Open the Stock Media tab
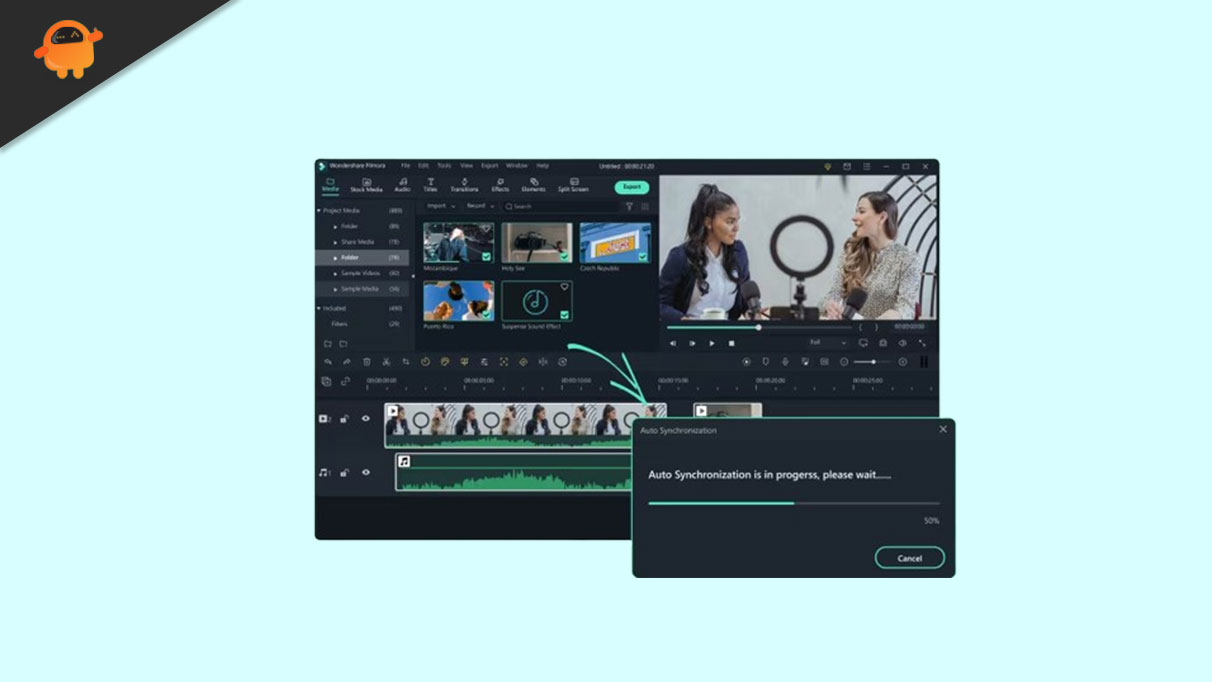This screenshot has height=682, width=1212. pos(366,185)
